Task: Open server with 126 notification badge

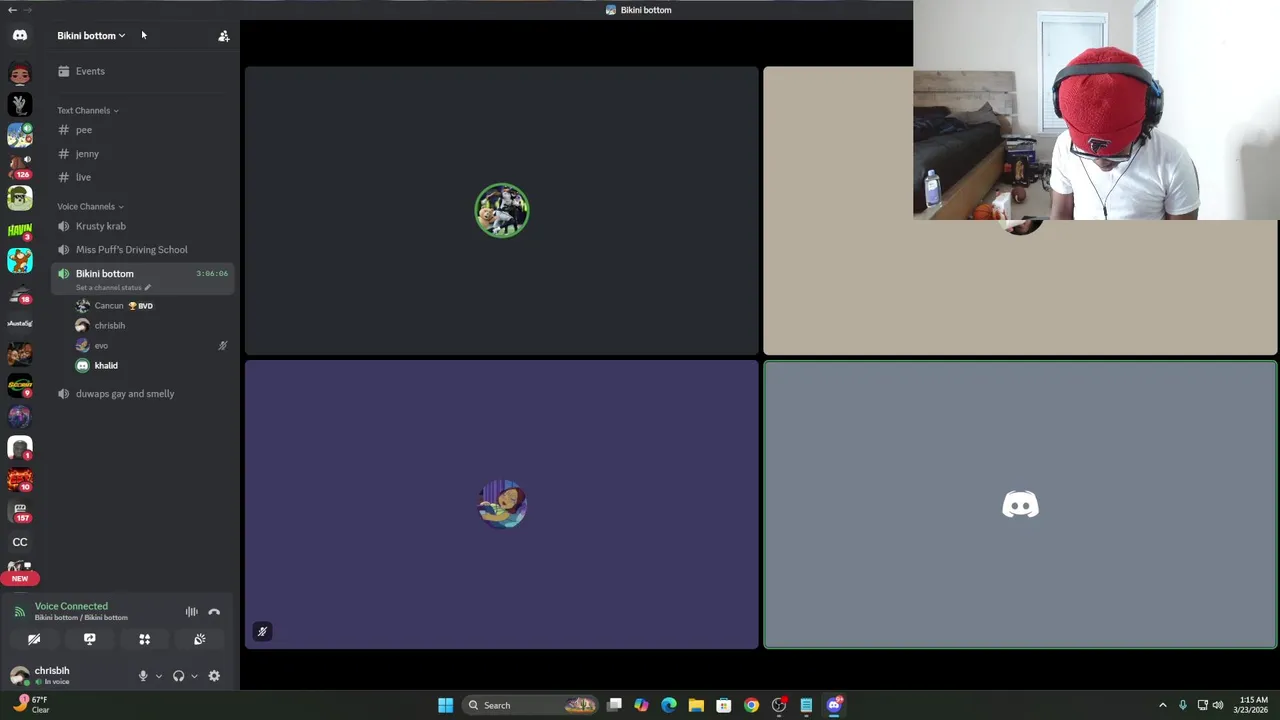Action: click(20, 167)
